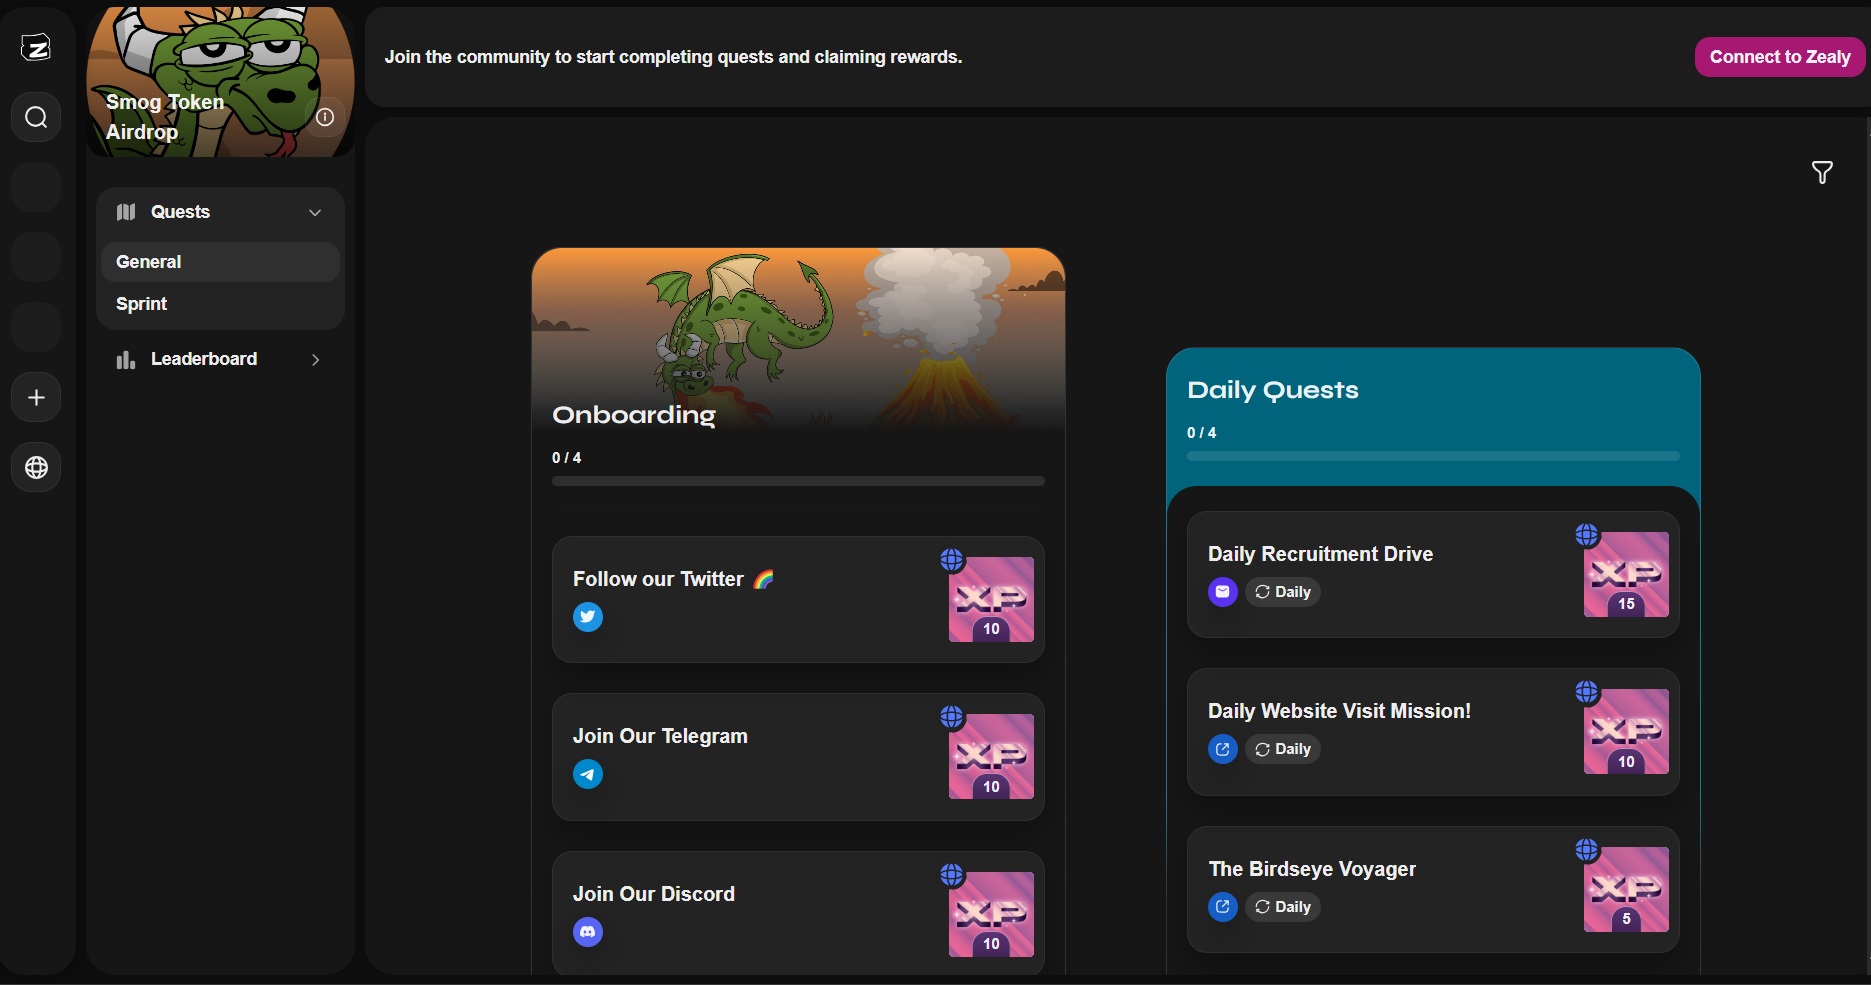Click the 10 XP thumbnail on Join Our Telegram
Image resolution: width=1871 pixels, height=985 pixels.
[991, 757]
